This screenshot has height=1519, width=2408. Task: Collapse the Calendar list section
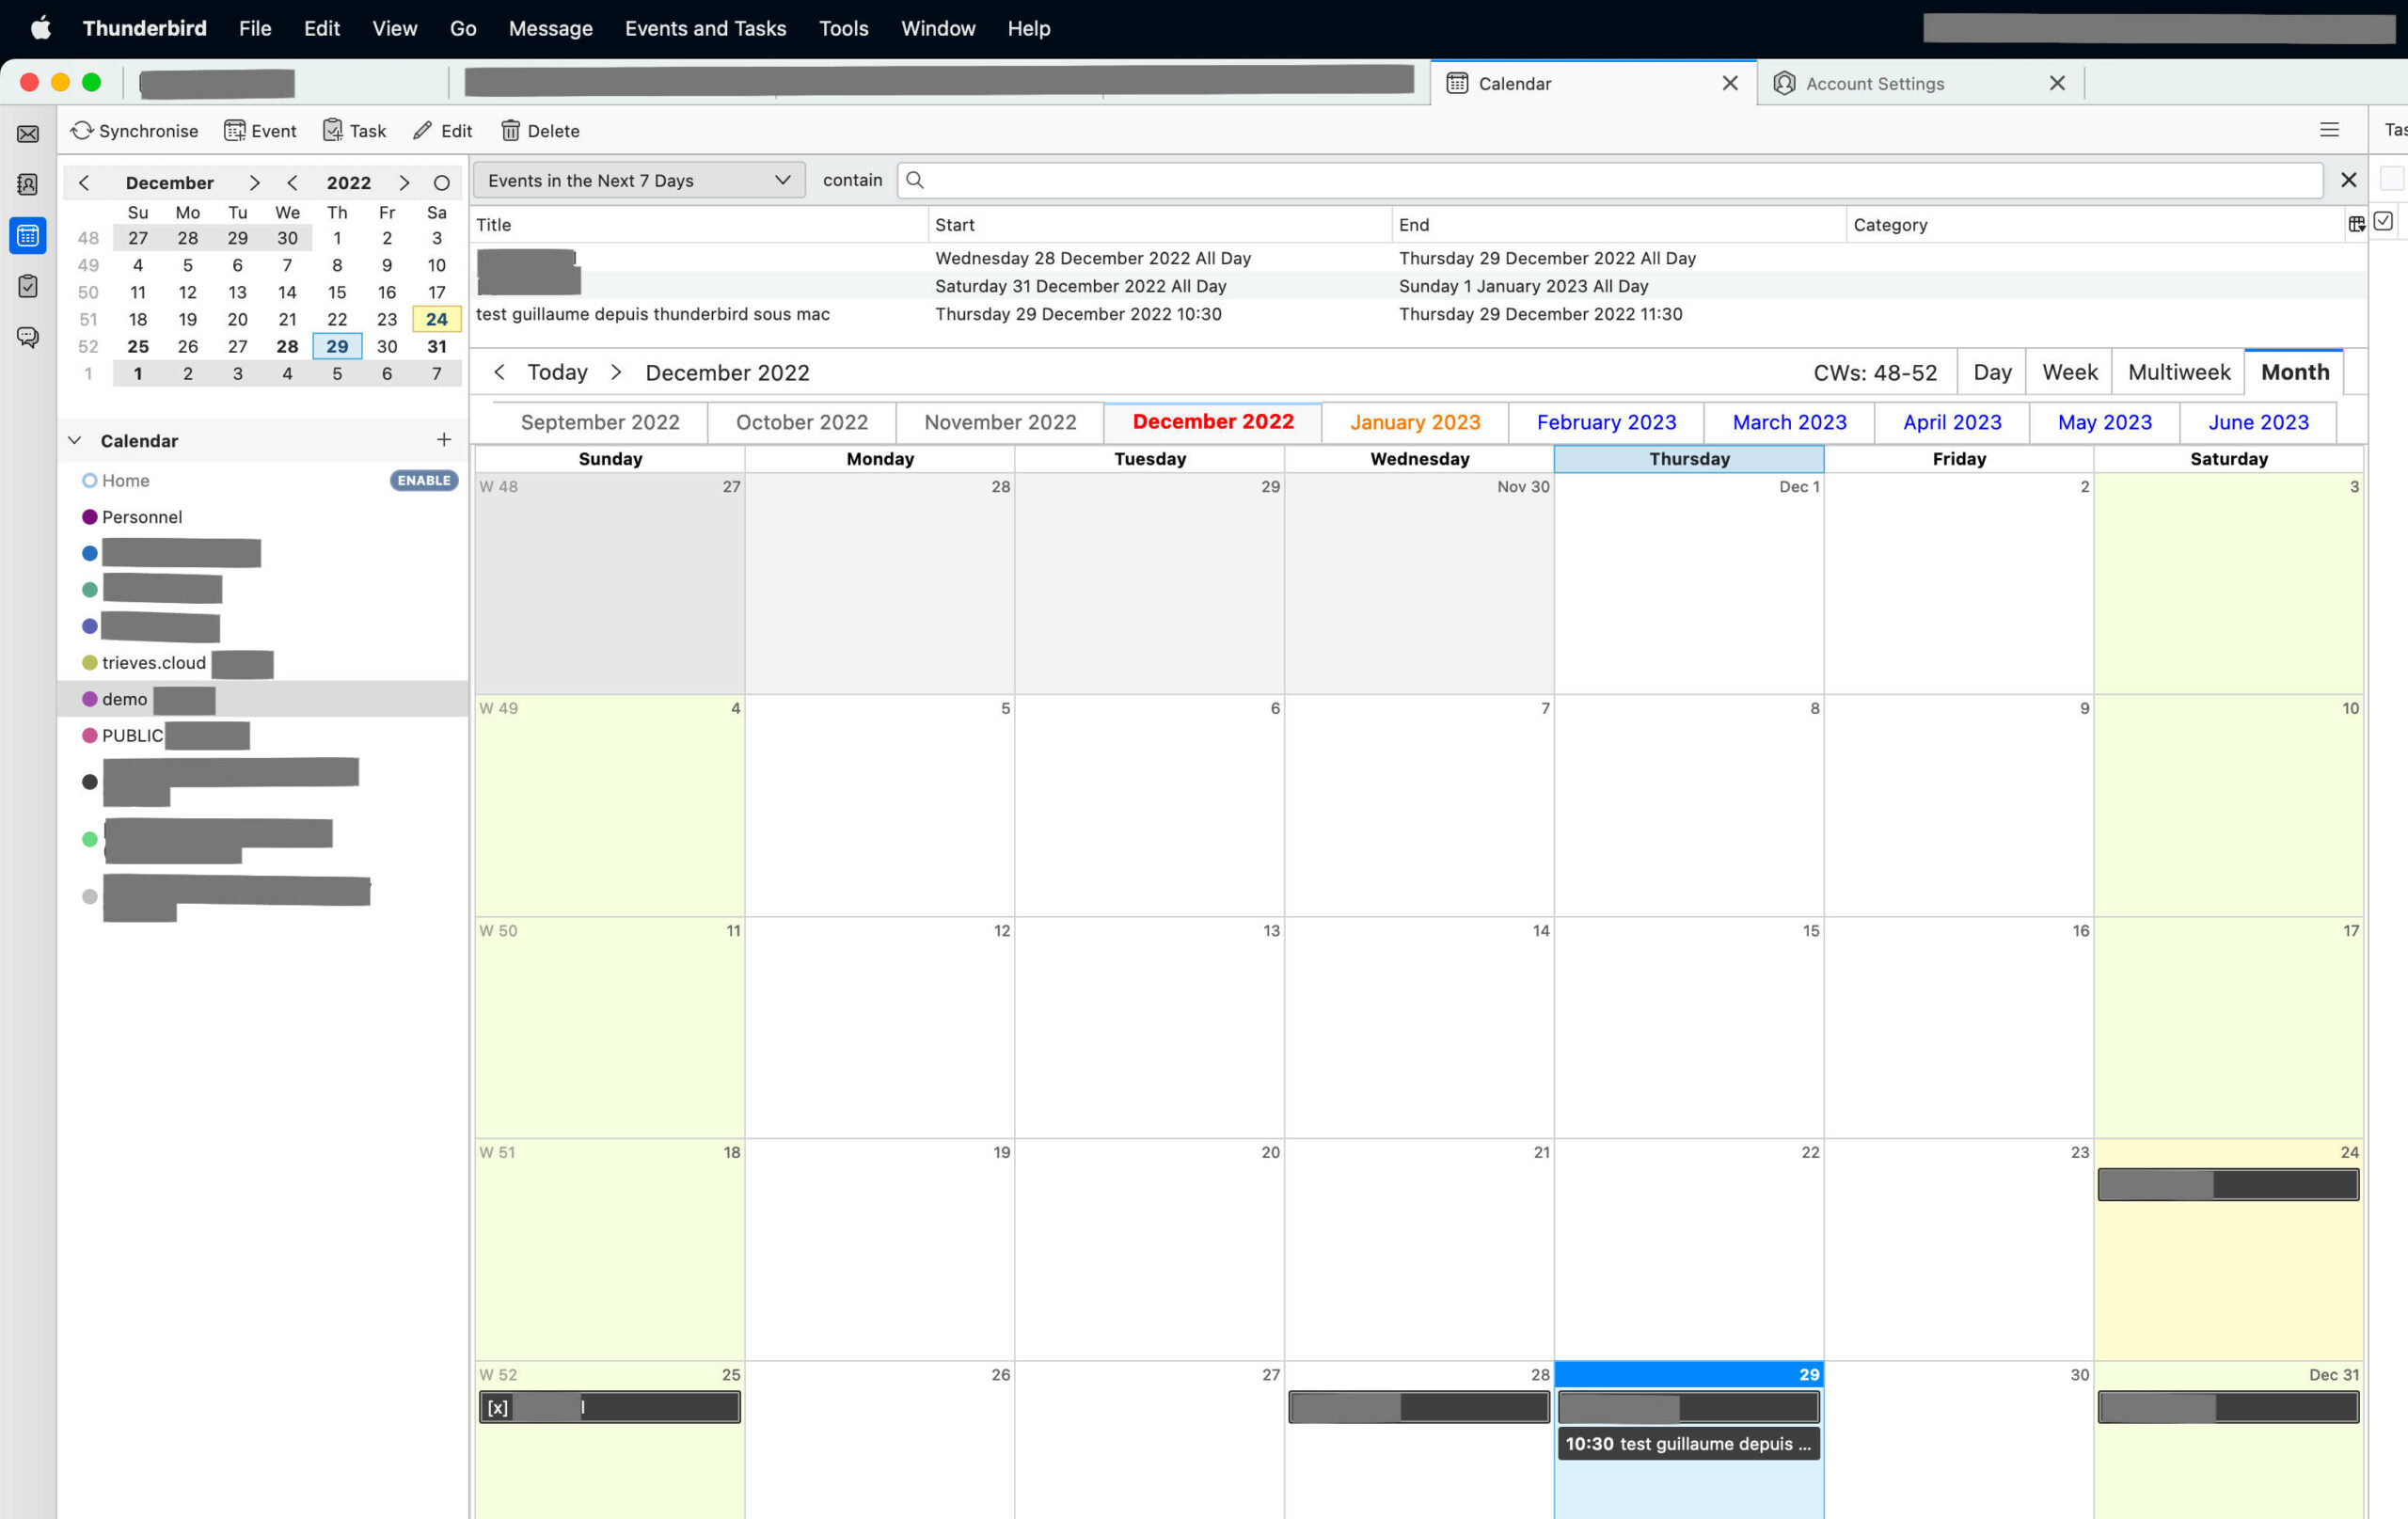tap(74, 440)
